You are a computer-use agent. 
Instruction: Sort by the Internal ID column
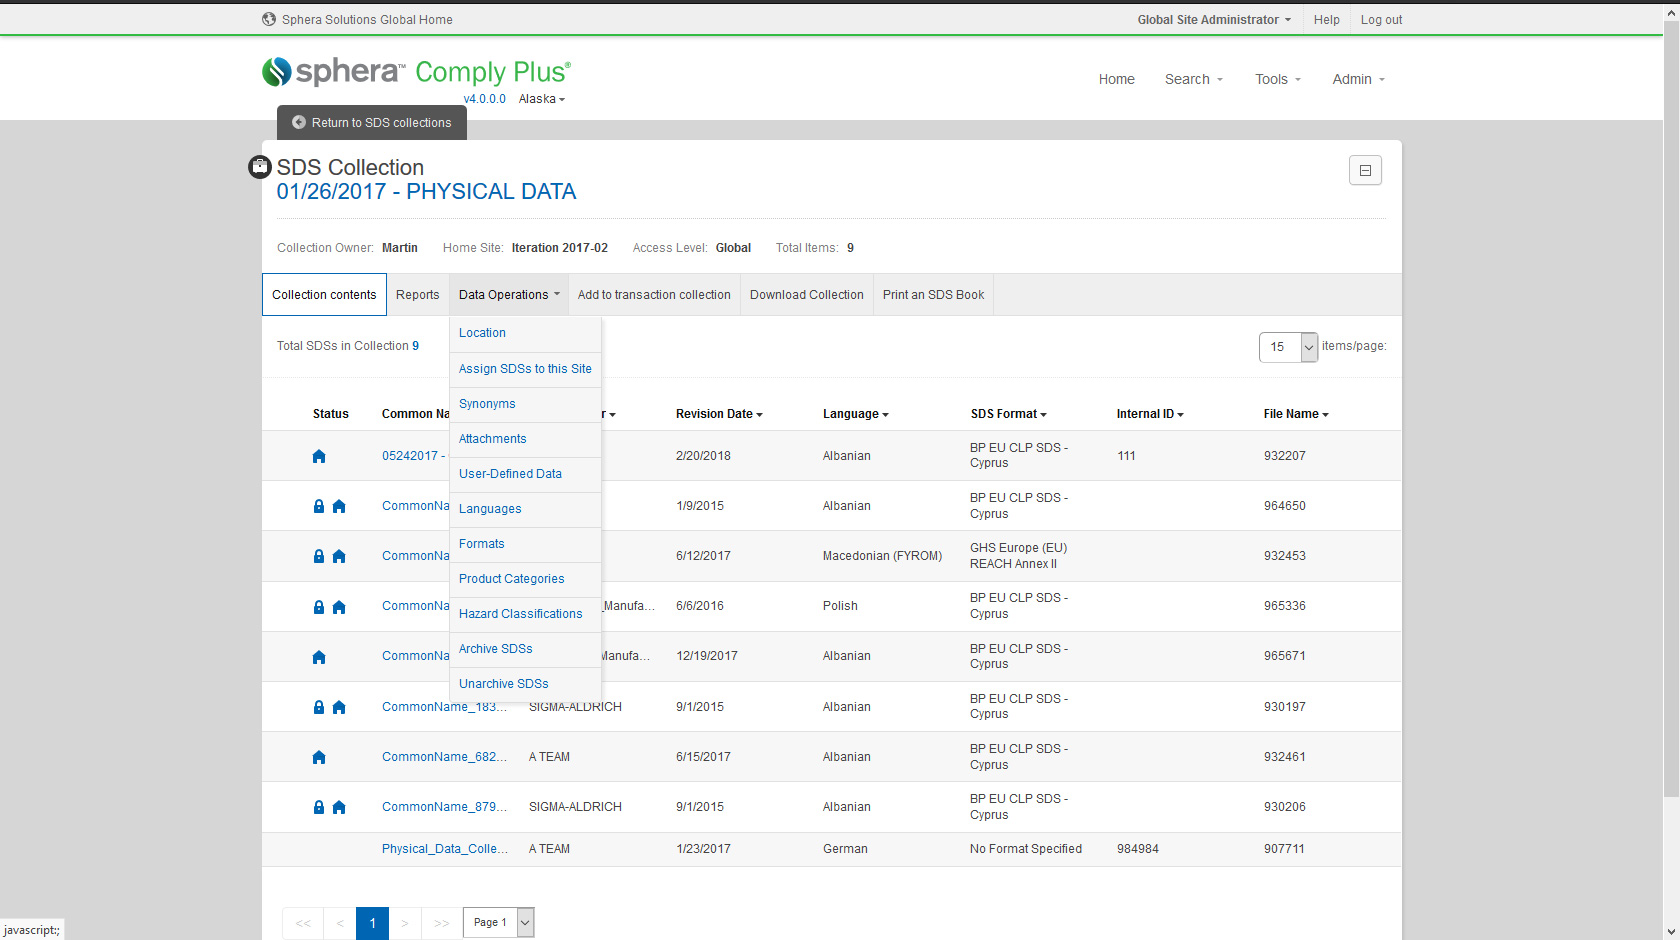[1150, 414]
